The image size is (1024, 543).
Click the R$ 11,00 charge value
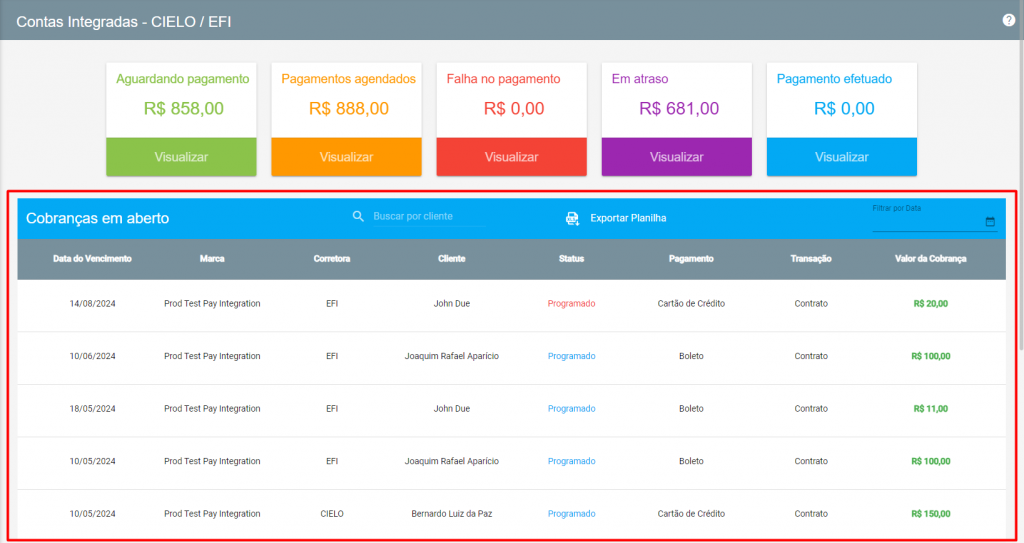click(x=931, y=409)
